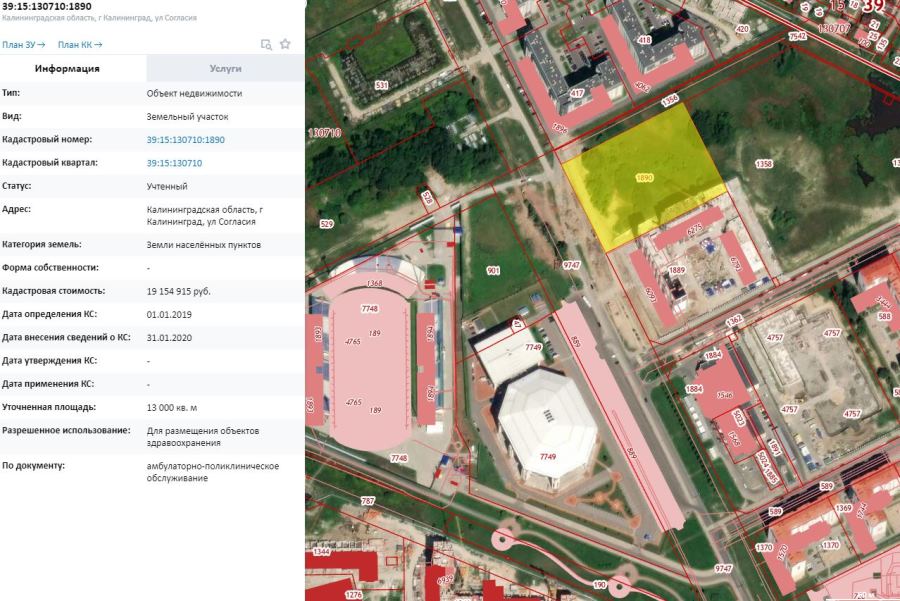Click the white domed arena building
This screenshot has width=900, height=601.
tap(547, 430)
